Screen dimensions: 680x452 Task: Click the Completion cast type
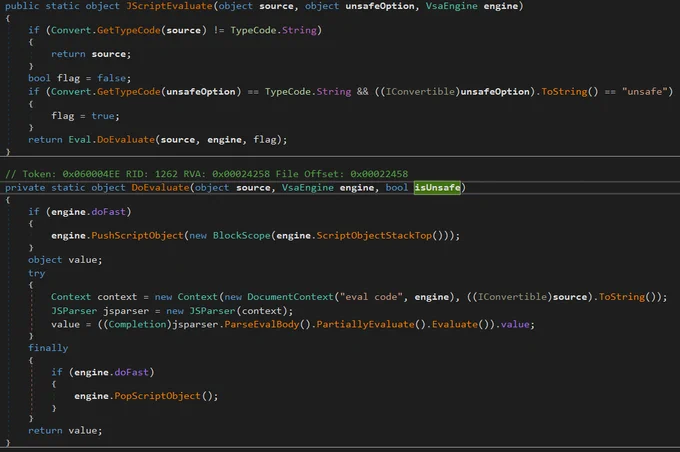(137, 325)
